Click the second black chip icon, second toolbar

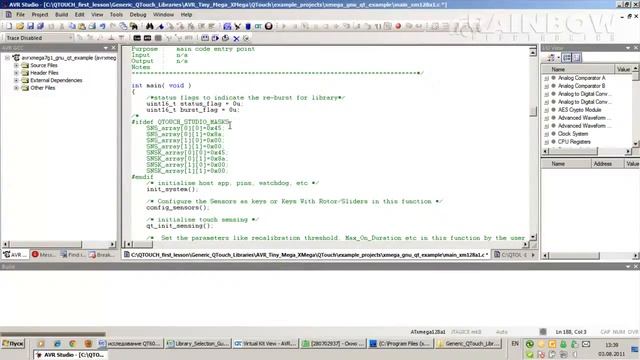tap(147, 38)
